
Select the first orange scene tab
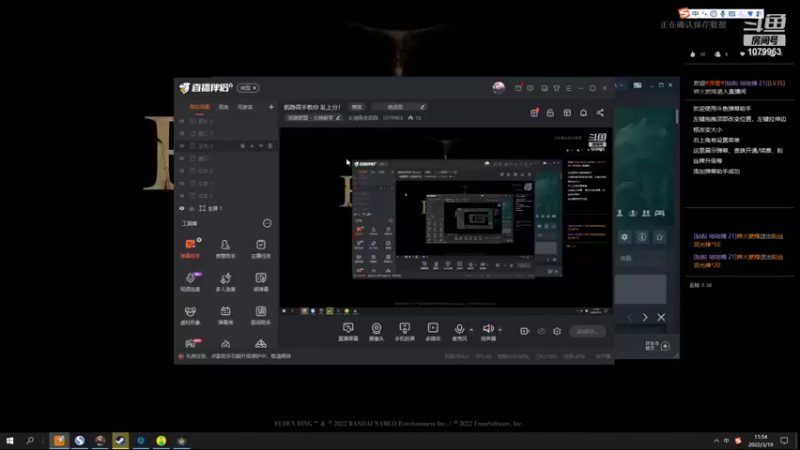(199, 107)
